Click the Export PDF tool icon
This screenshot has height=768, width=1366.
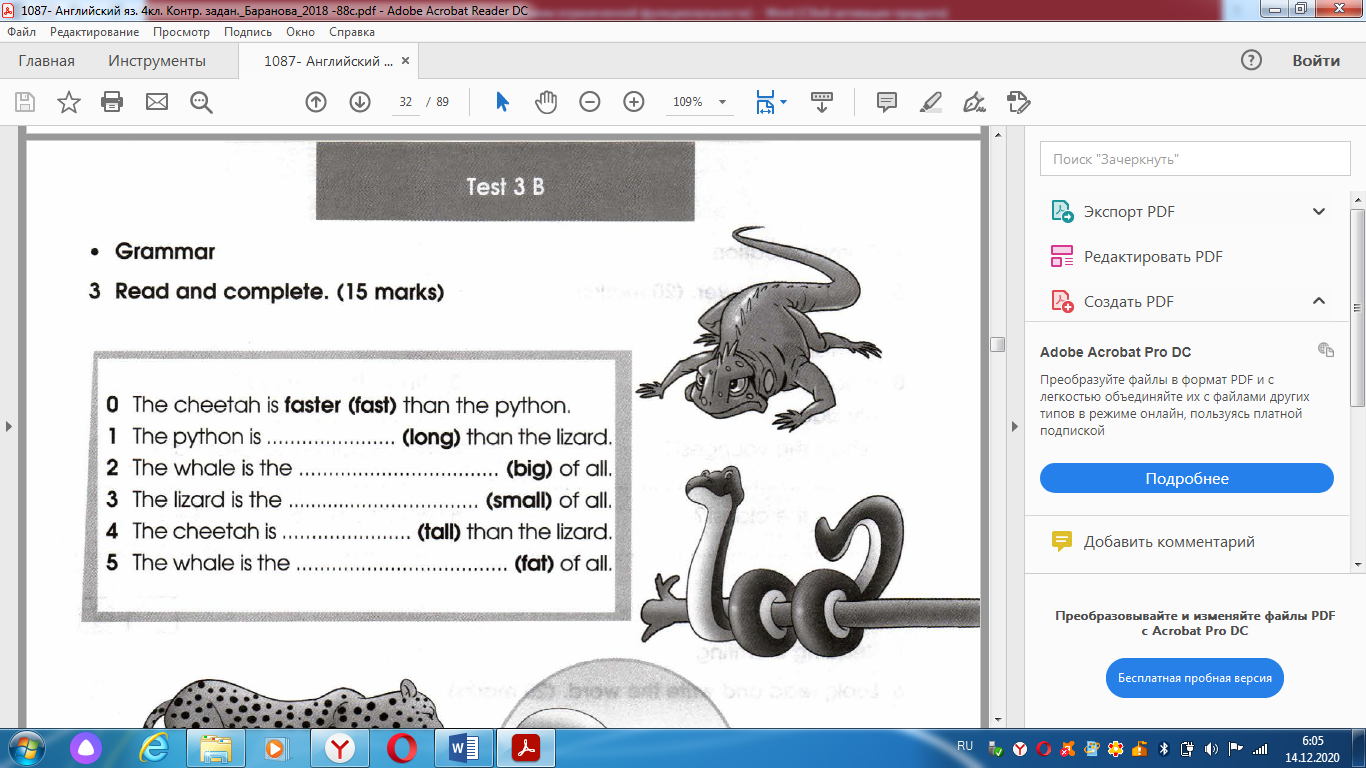pyautogui.click(x=1061, y=212)
